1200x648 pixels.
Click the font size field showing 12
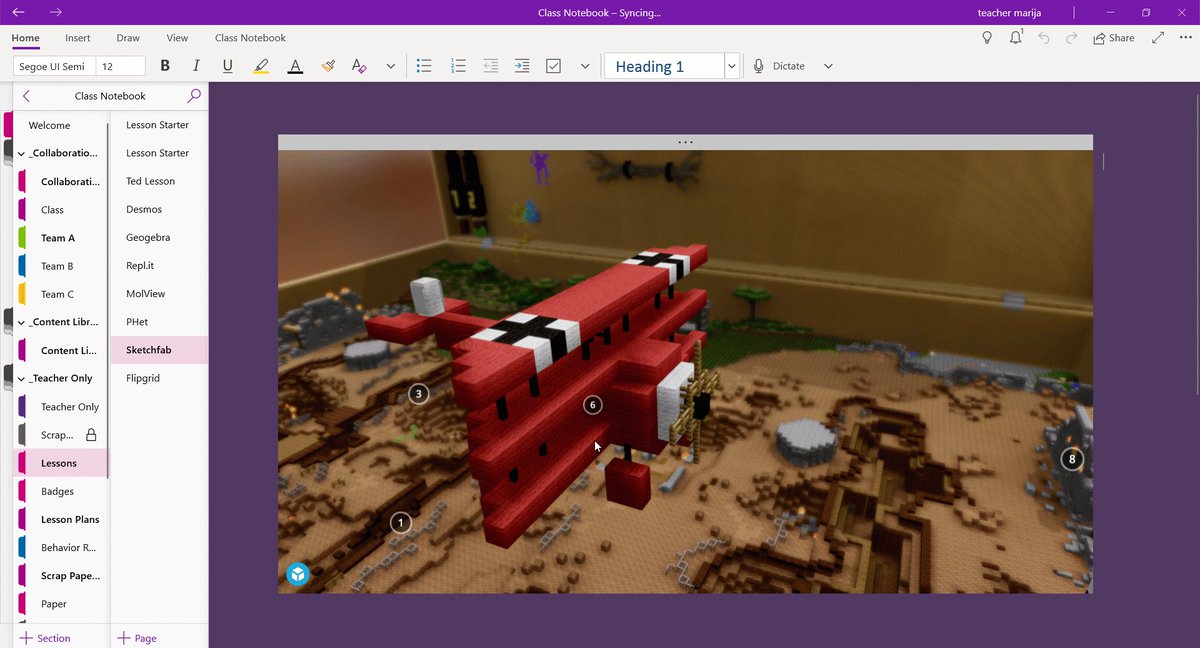coord(120,66)
